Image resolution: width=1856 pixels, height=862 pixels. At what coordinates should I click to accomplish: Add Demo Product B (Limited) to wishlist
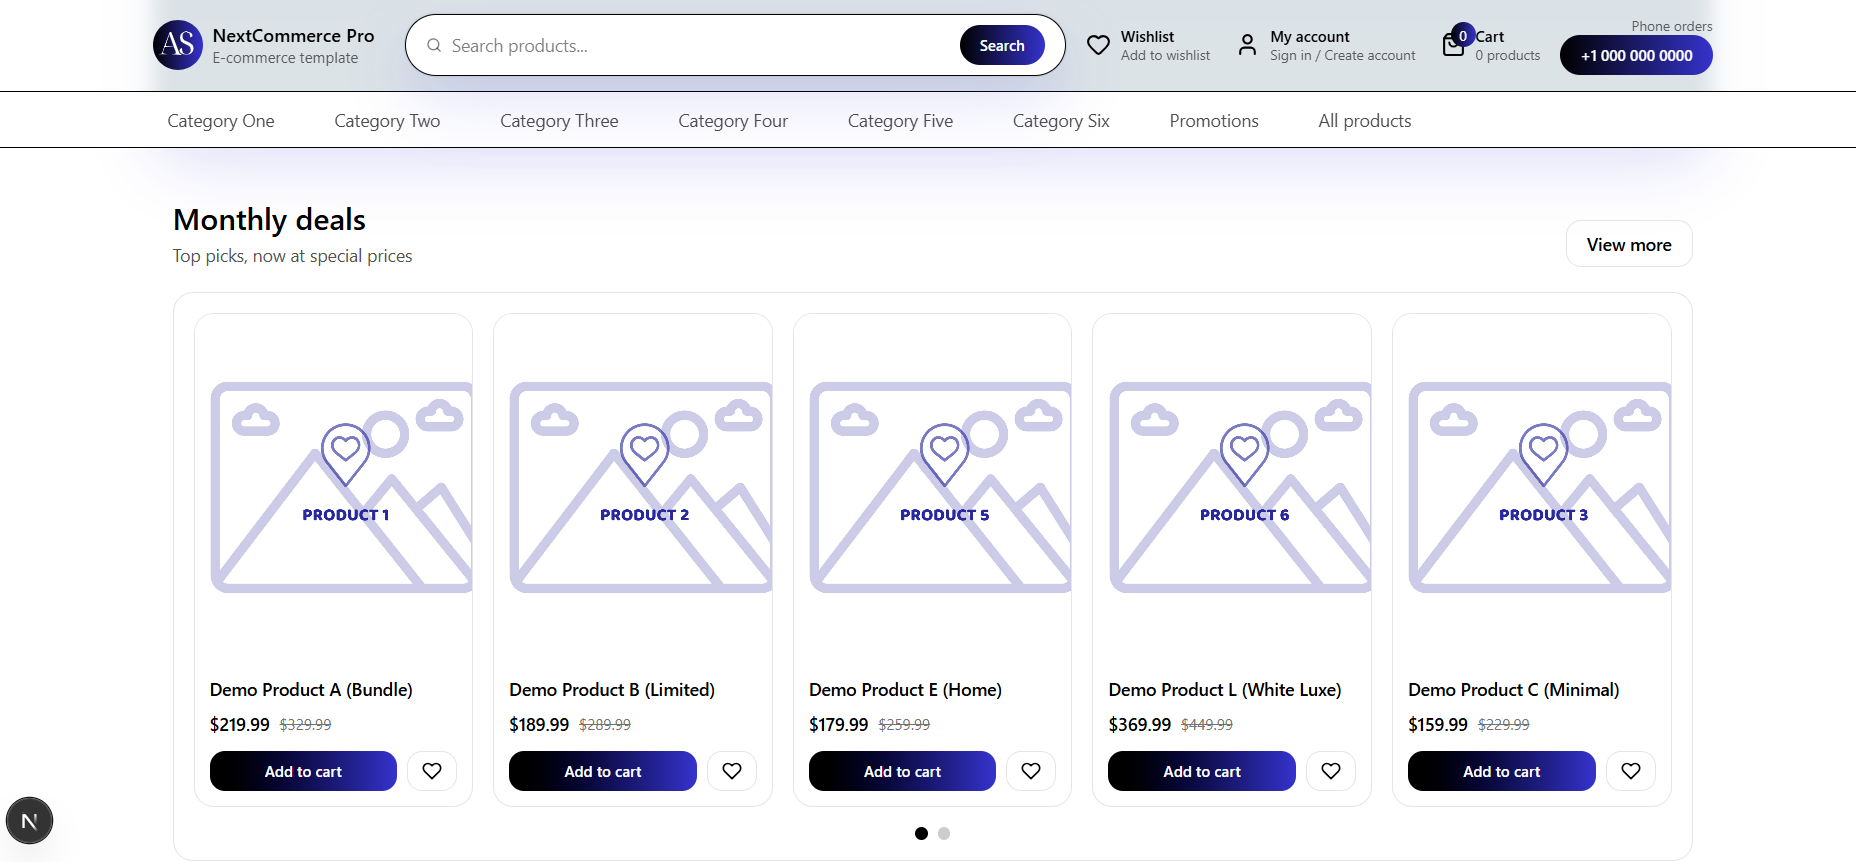(x=732, y=771)
